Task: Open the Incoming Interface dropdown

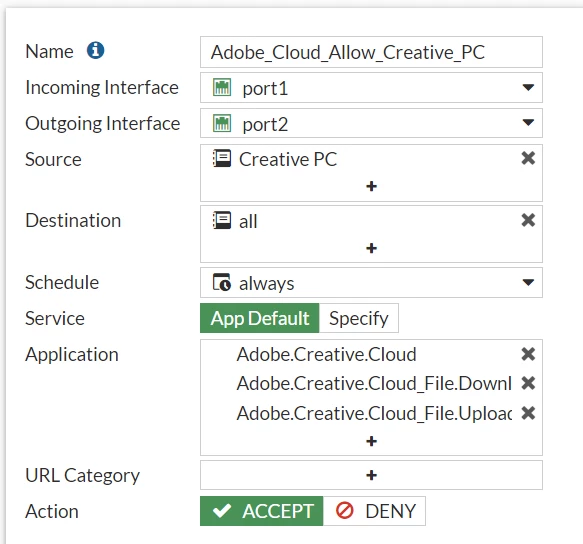Action: point(371,88)
